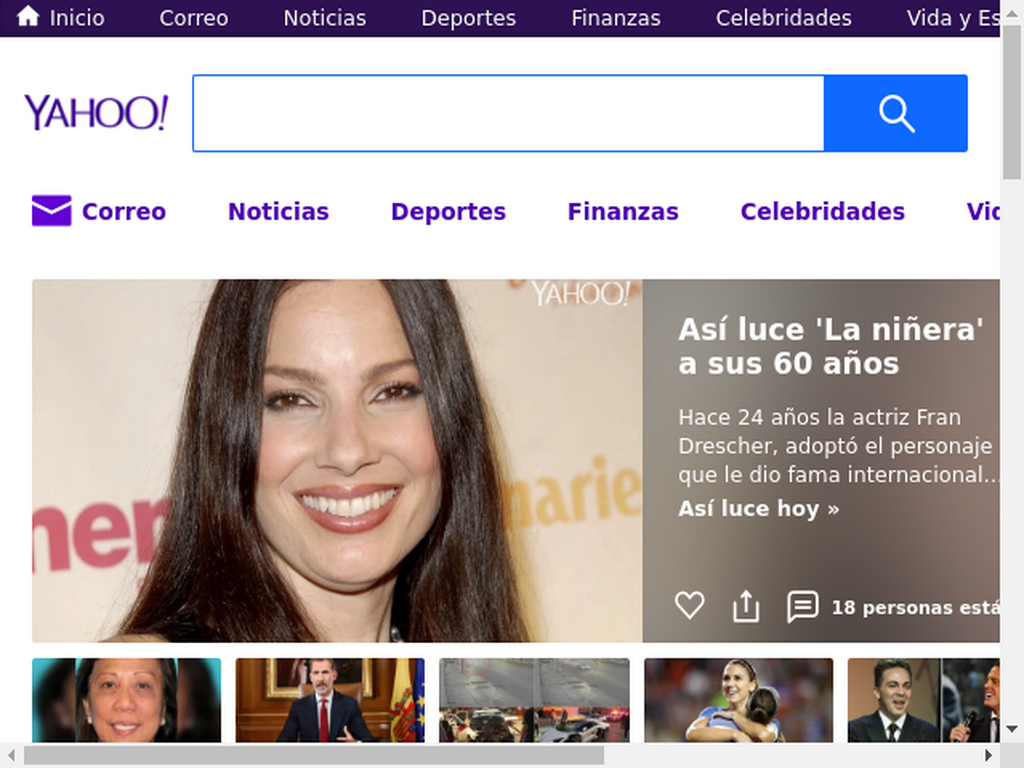The image size is (1024, 768).
Task: Click the horizontal scrollbar right arrow
Action: coord(988,756)
